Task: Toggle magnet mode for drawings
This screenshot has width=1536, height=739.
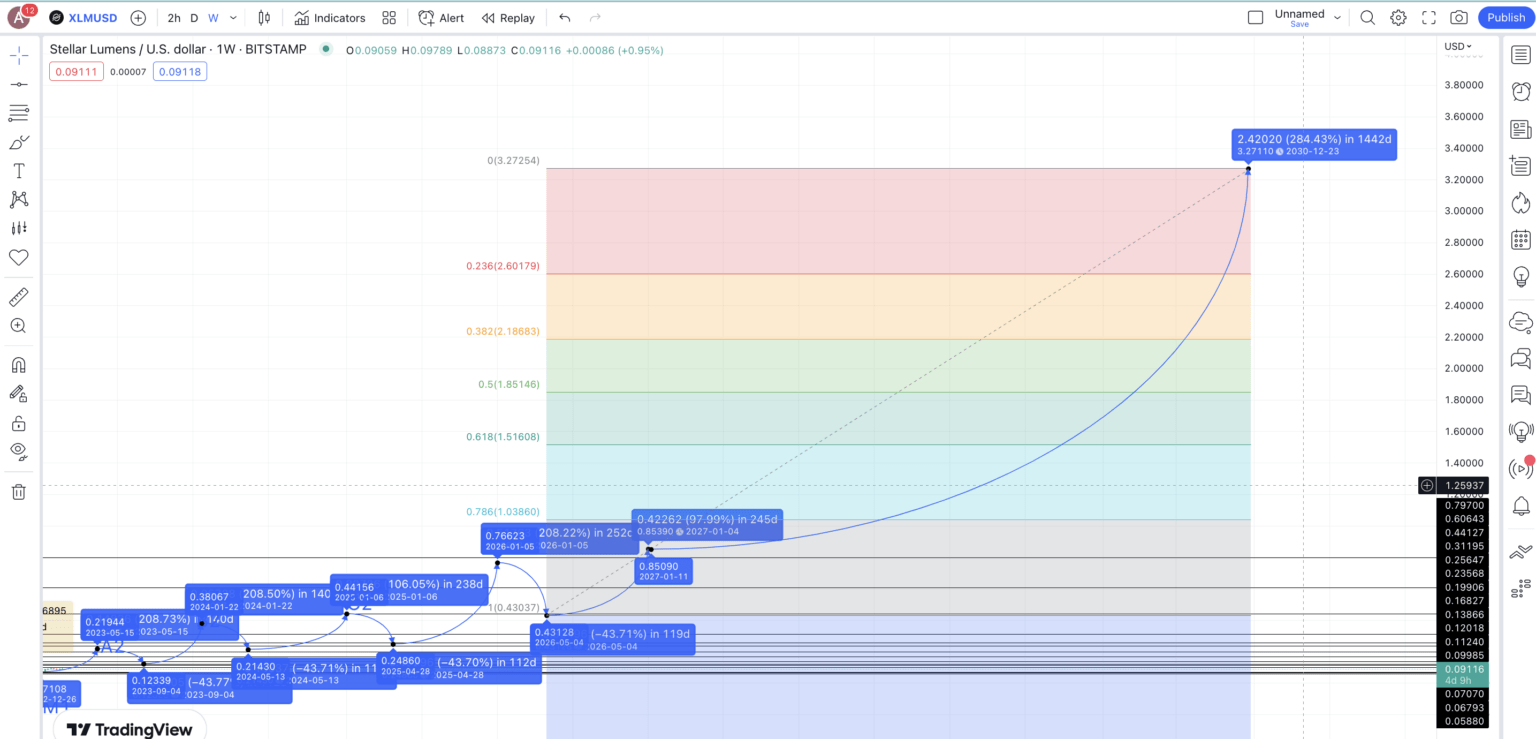Action: click(x=18, y=365)
